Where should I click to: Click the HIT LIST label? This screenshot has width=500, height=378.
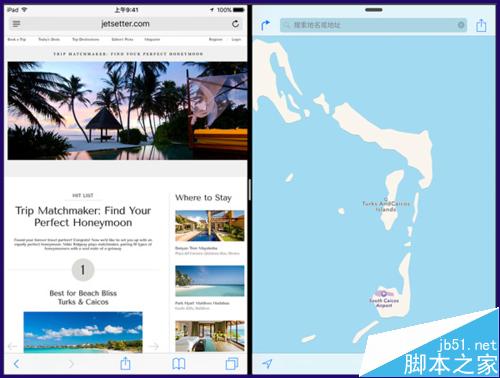pyautogui.click(x=83, y=195)
